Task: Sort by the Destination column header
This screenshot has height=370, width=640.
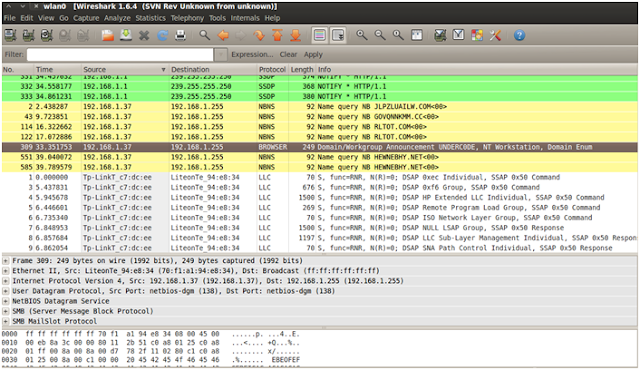Action: [213, 69]
